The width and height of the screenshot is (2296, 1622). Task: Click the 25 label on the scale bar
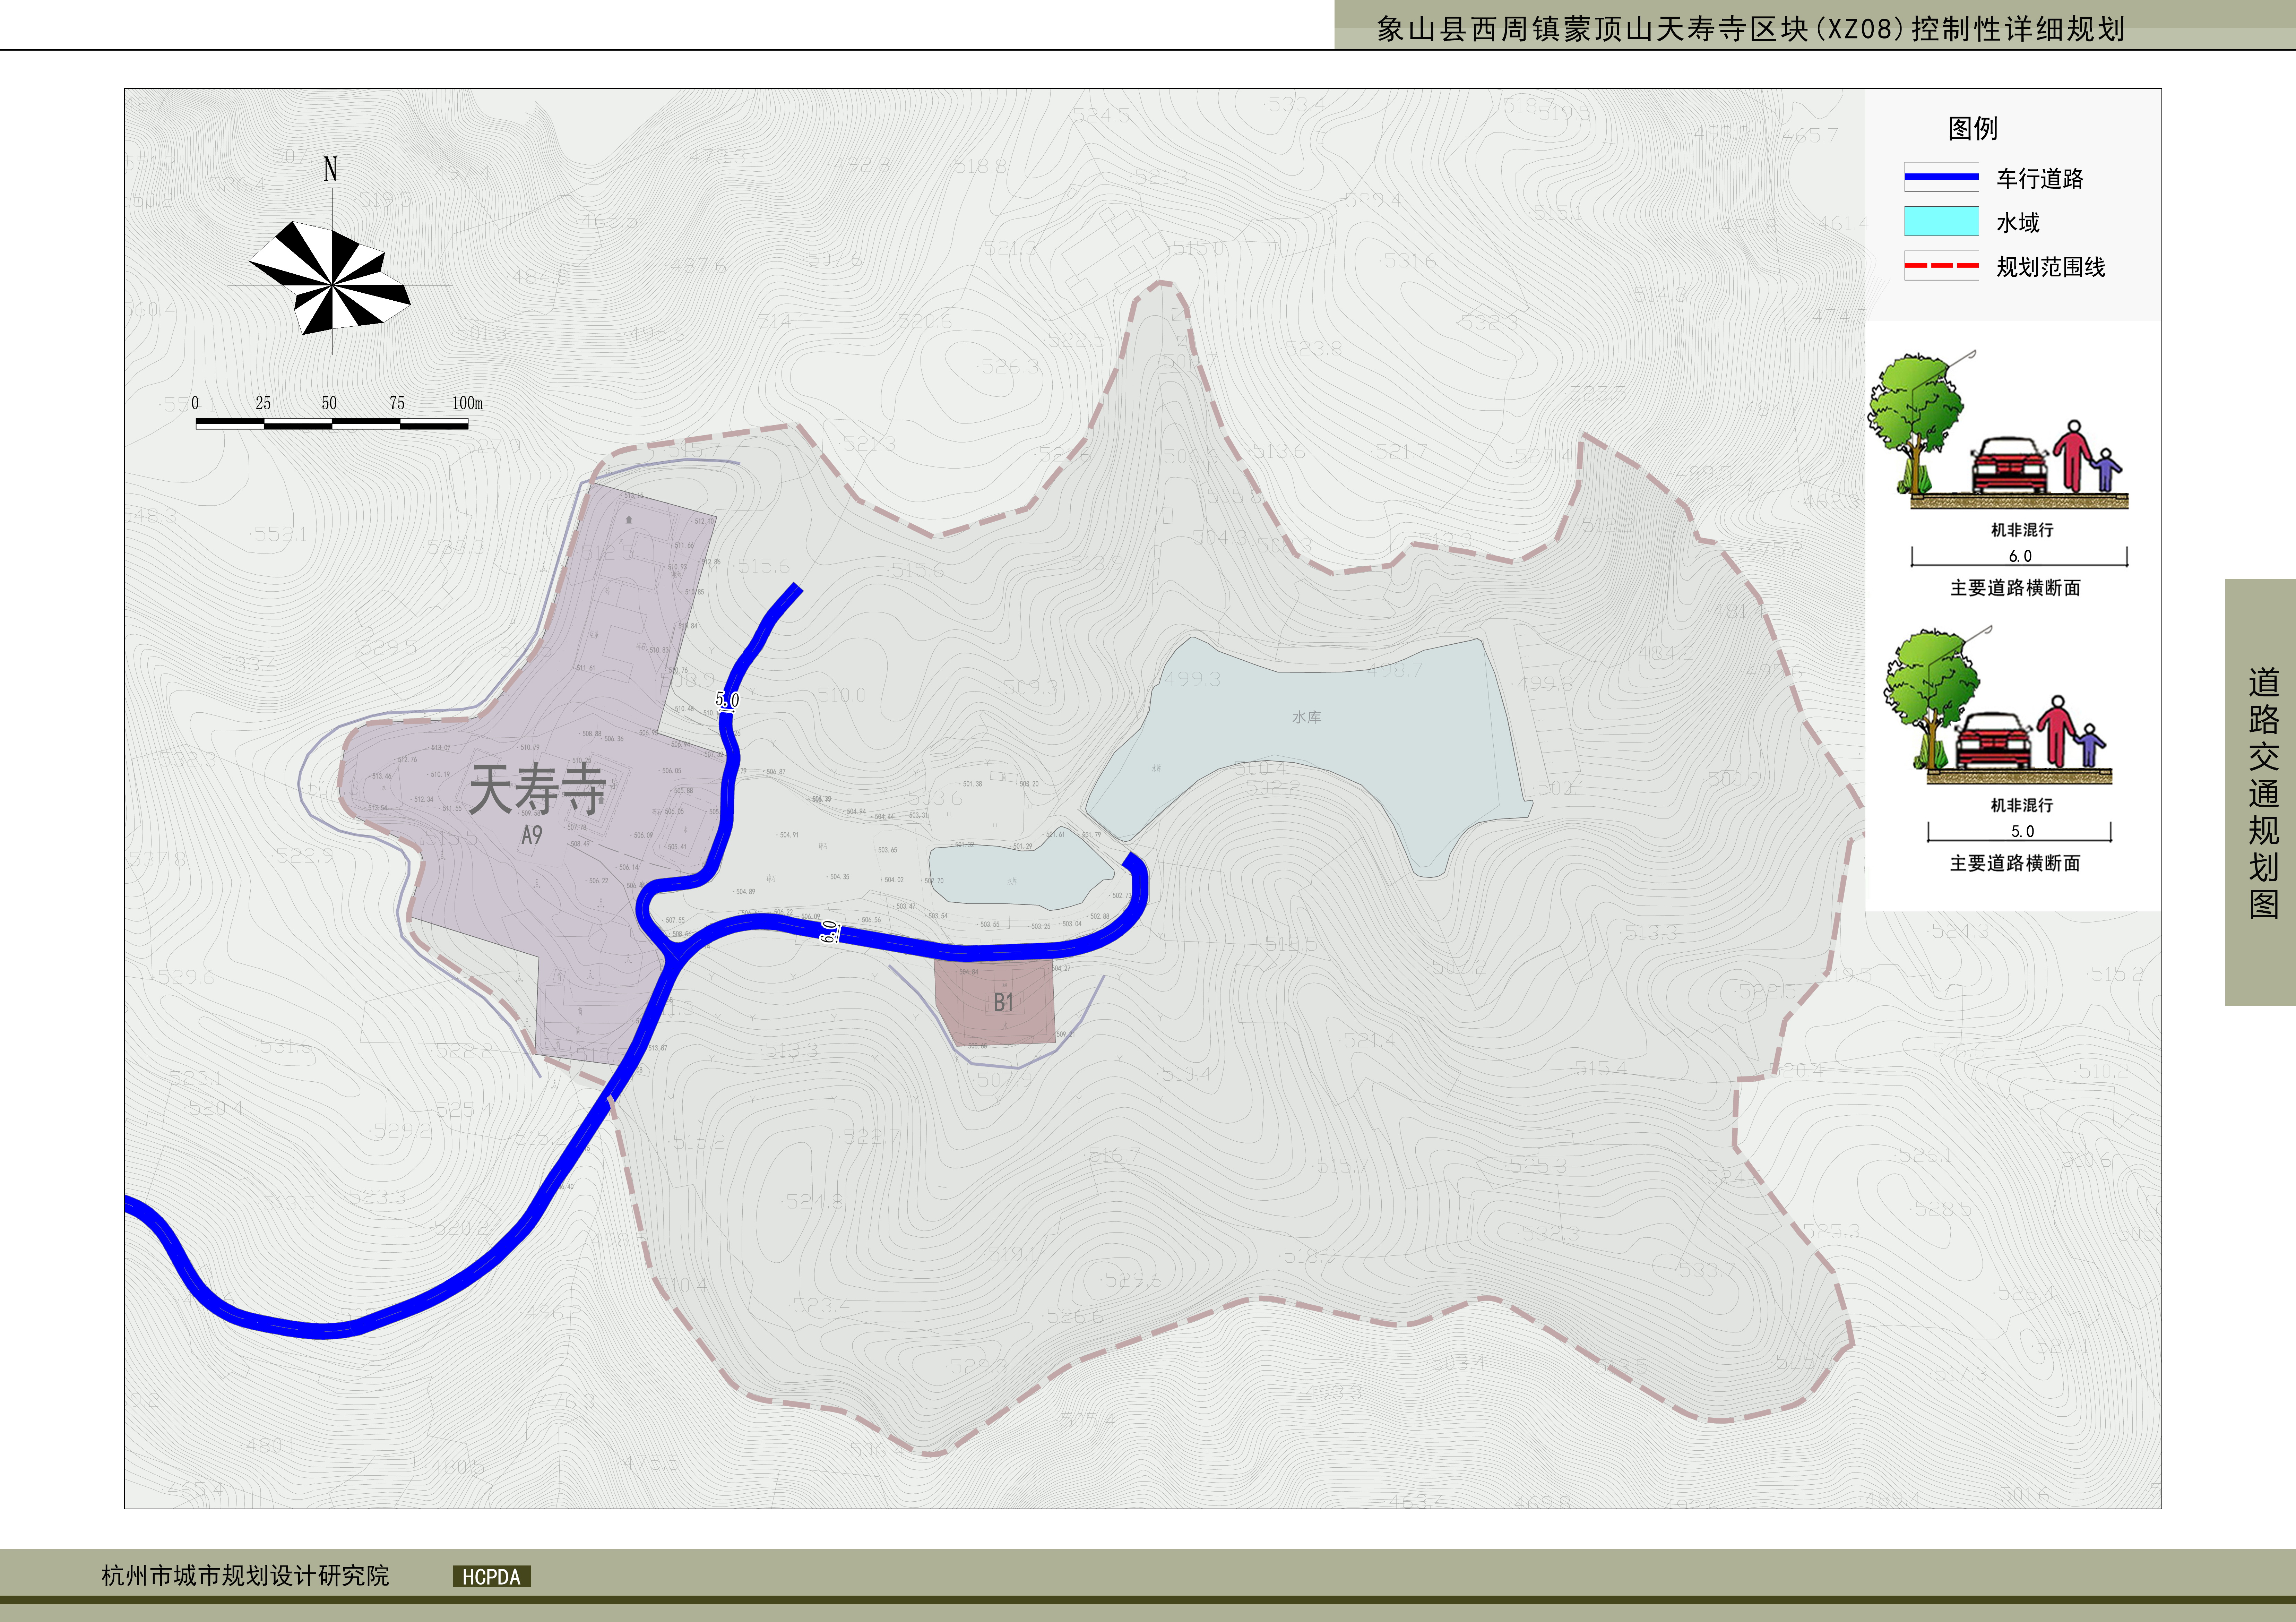[263, 403]
